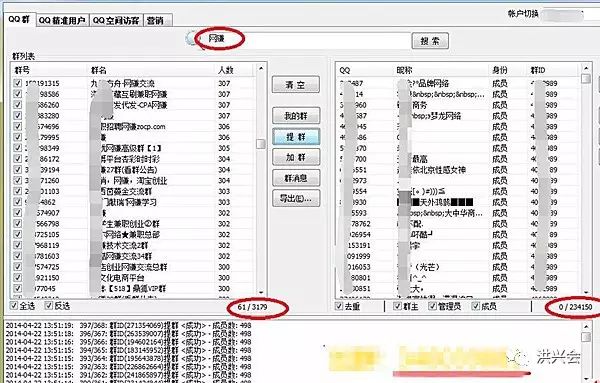
Task: Toggle the 管理员 checkbox
Action: tap(432, 306)
